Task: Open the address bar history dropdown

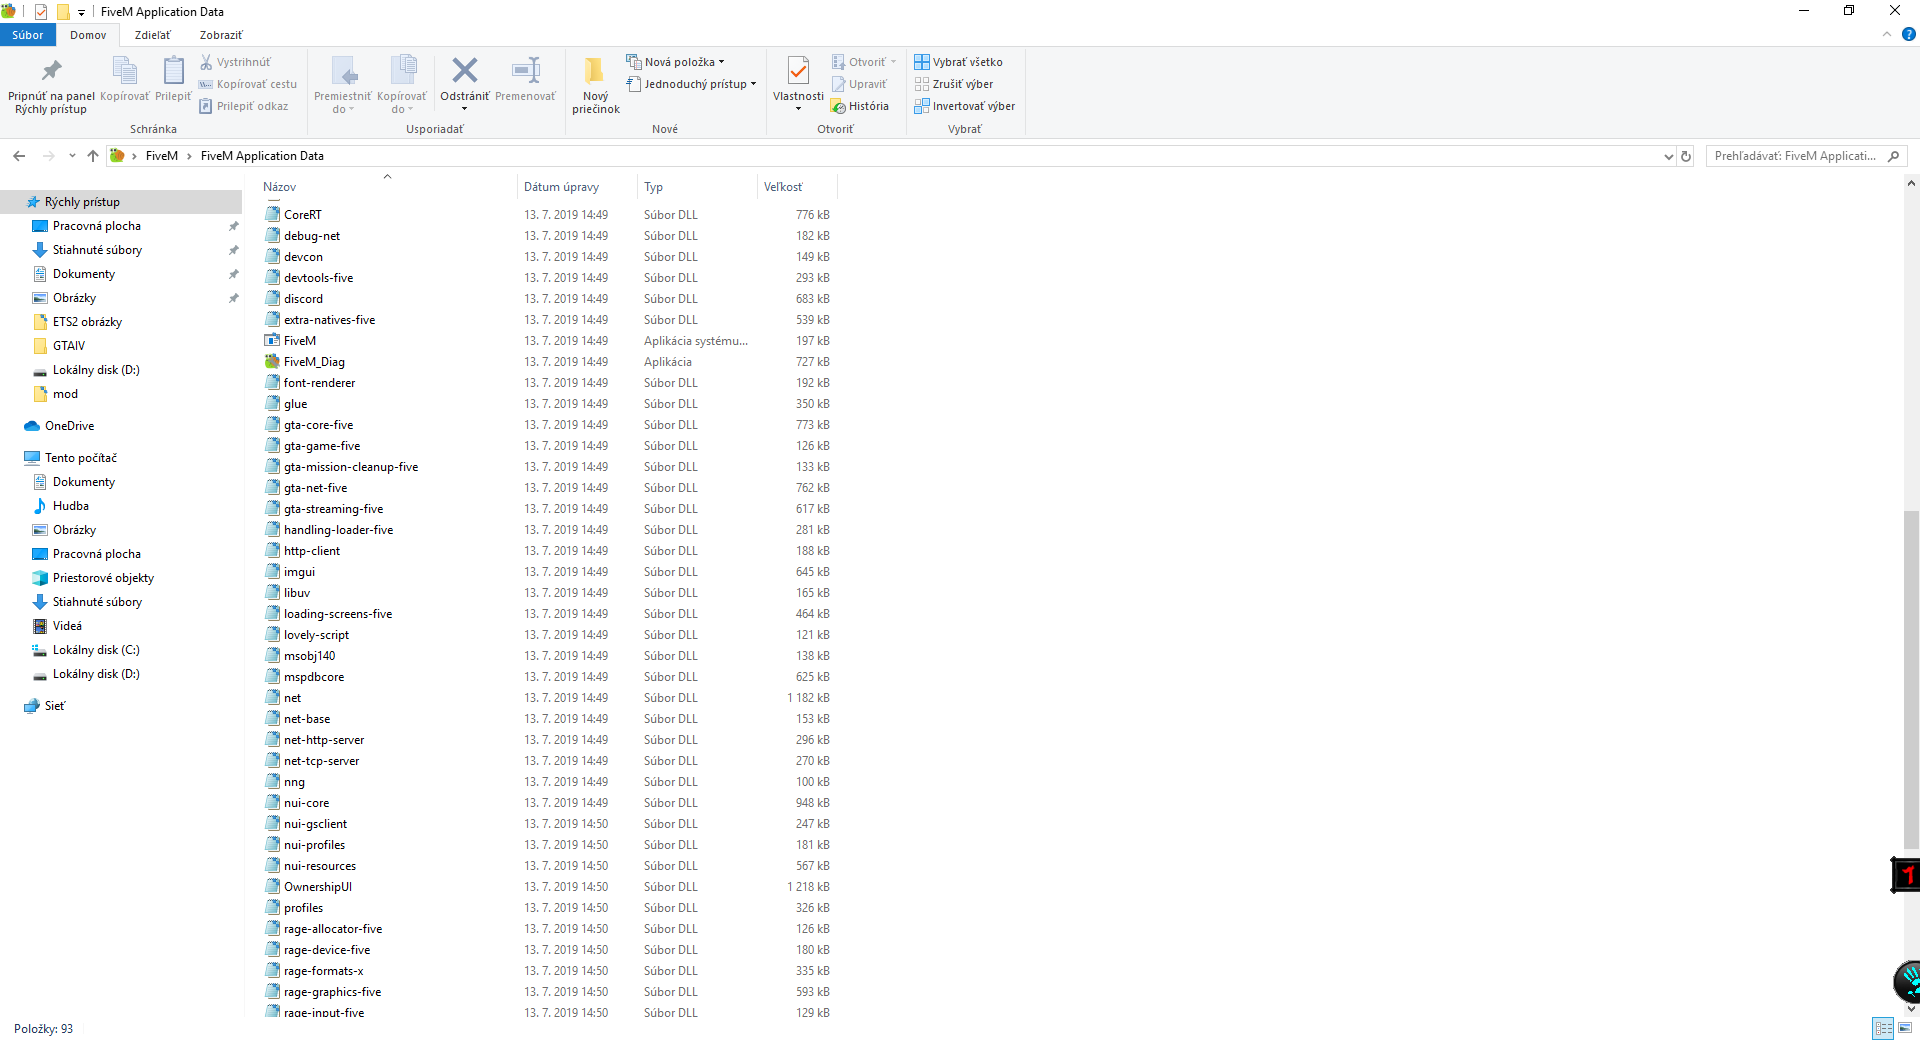Action: click(1667, 156)
